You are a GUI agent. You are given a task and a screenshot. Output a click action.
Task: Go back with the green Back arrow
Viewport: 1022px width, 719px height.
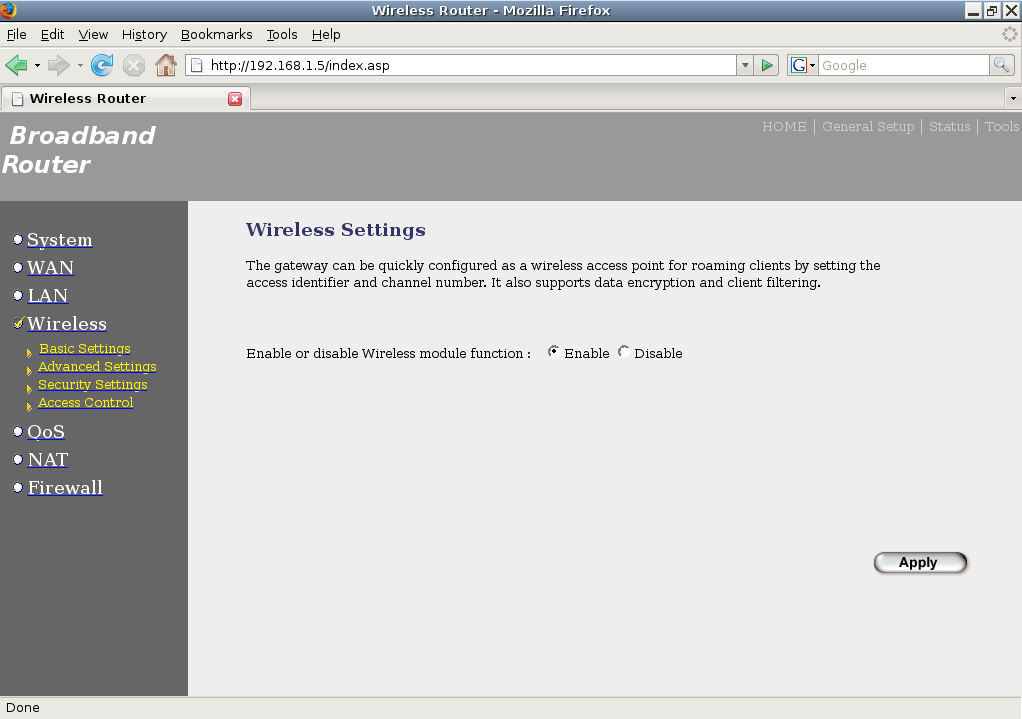coord(16,65)
